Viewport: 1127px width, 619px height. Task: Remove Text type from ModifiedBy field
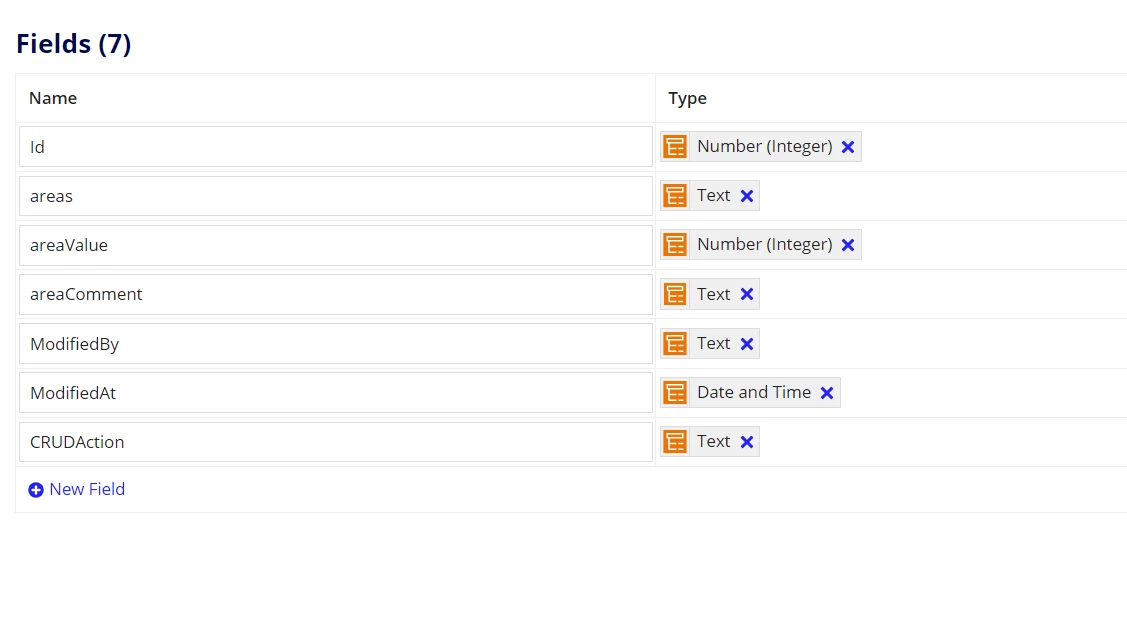coord(747,344)
